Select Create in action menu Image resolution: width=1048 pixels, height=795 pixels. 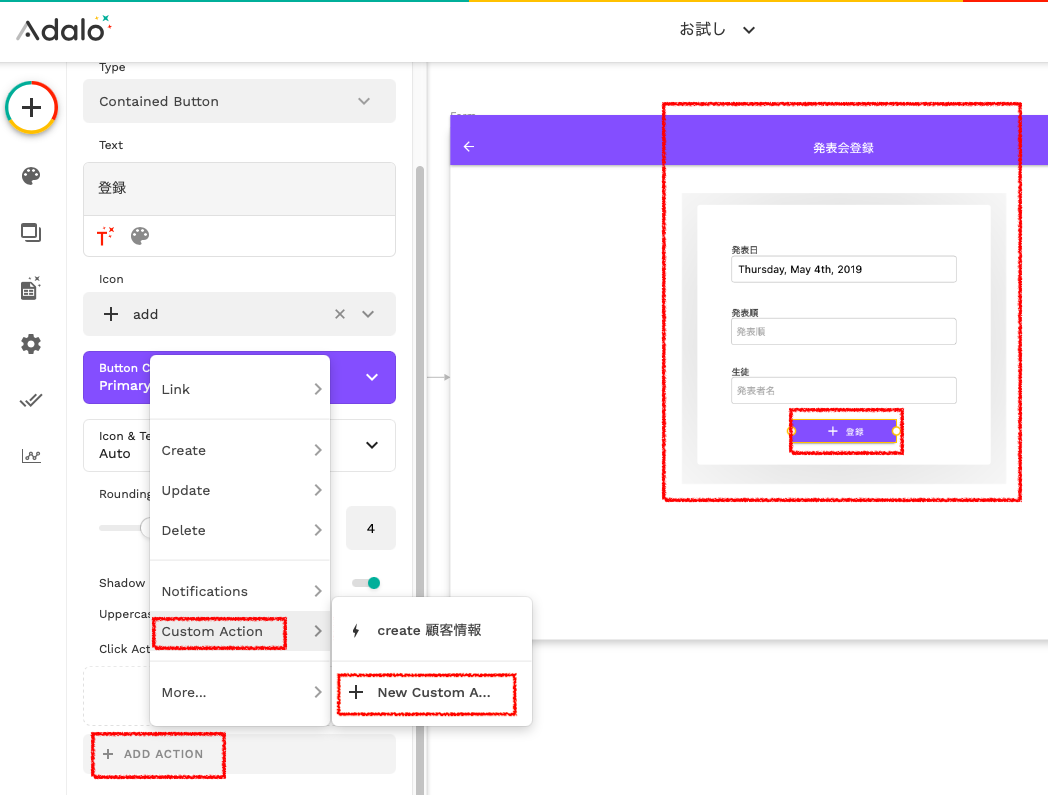coord(240,451)
